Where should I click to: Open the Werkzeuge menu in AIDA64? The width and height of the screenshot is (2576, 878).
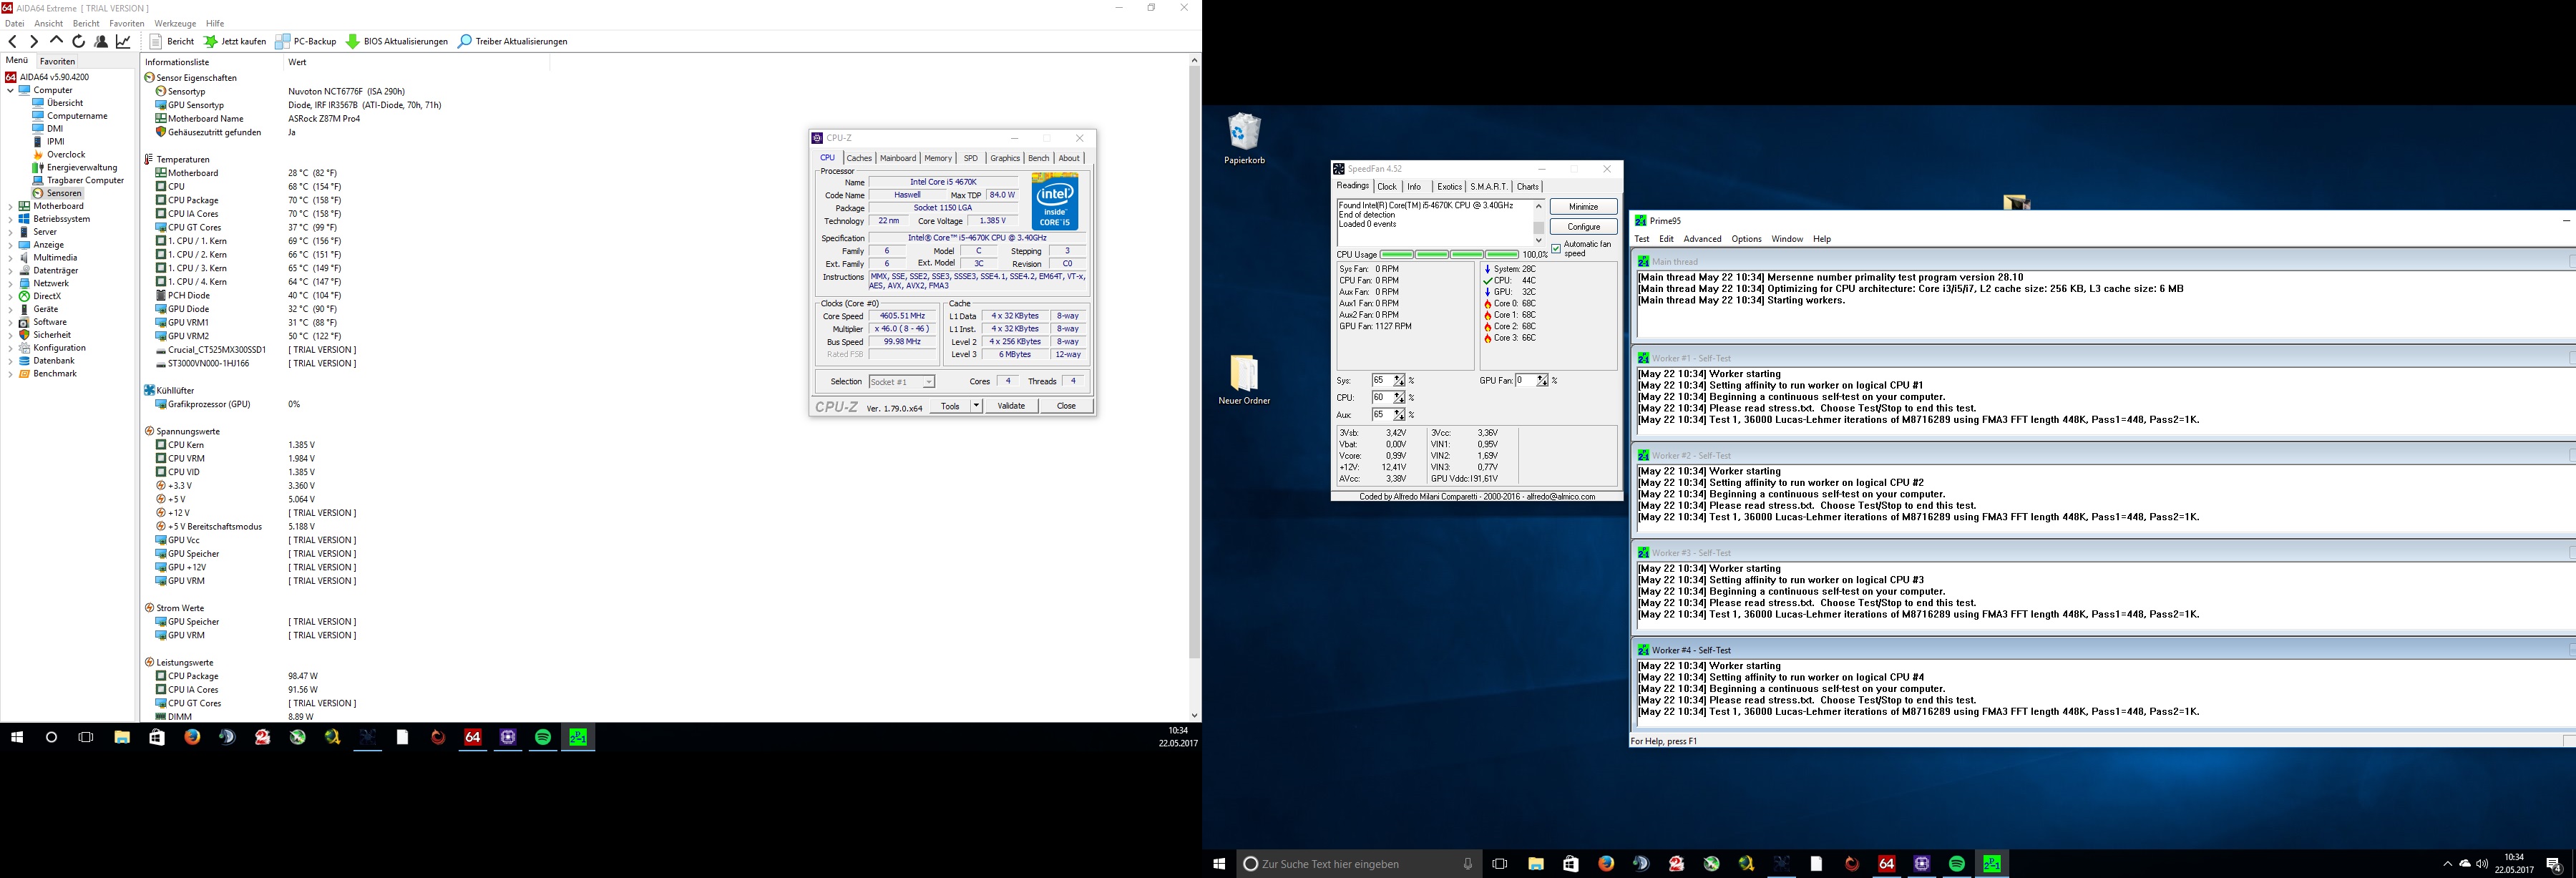point(175,23)
